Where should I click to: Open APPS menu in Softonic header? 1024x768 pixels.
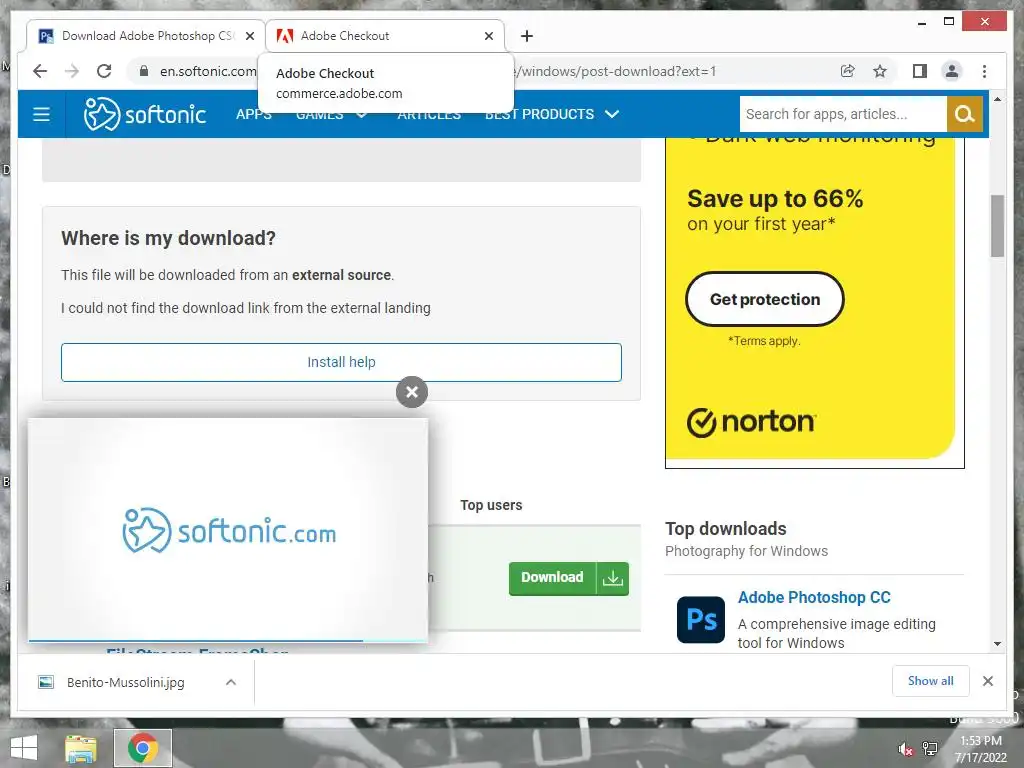point(253,114)
